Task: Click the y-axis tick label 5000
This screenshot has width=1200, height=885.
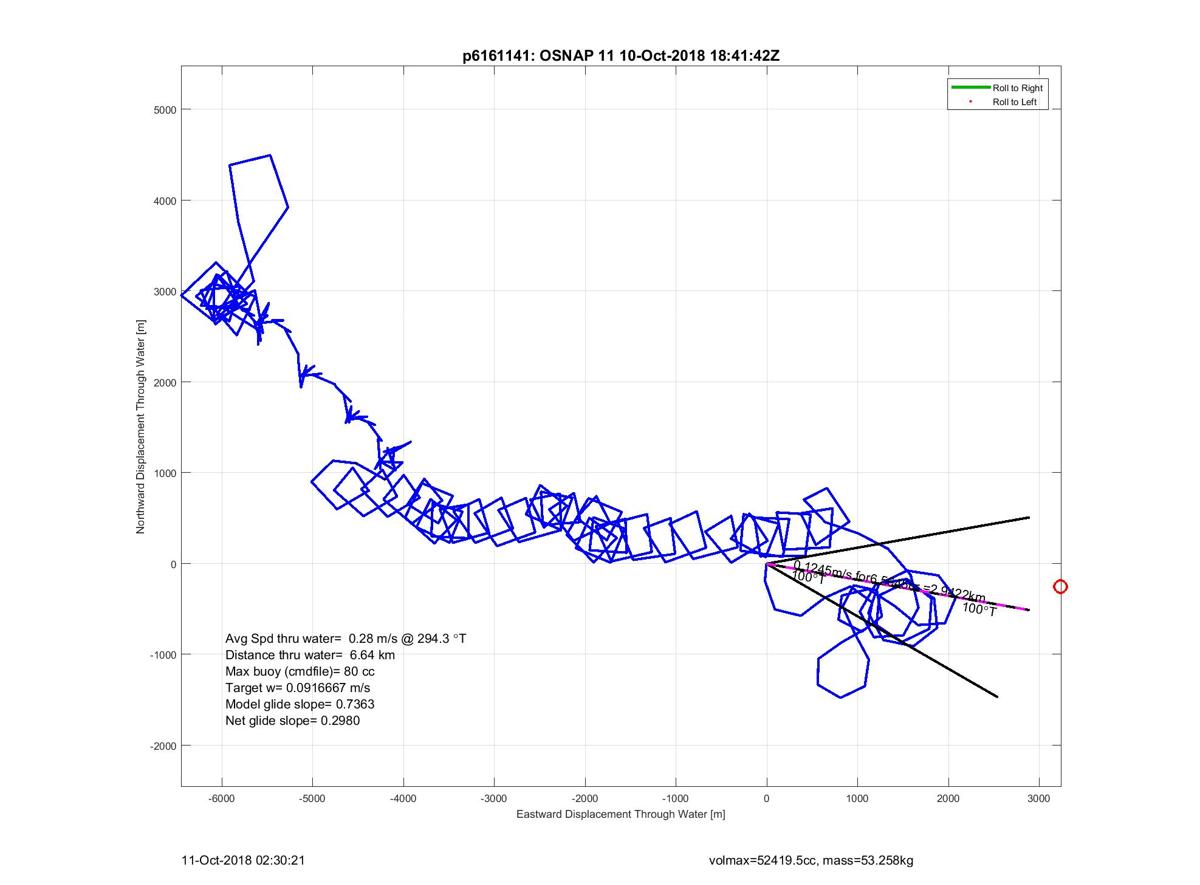Action: coord(165,110)
